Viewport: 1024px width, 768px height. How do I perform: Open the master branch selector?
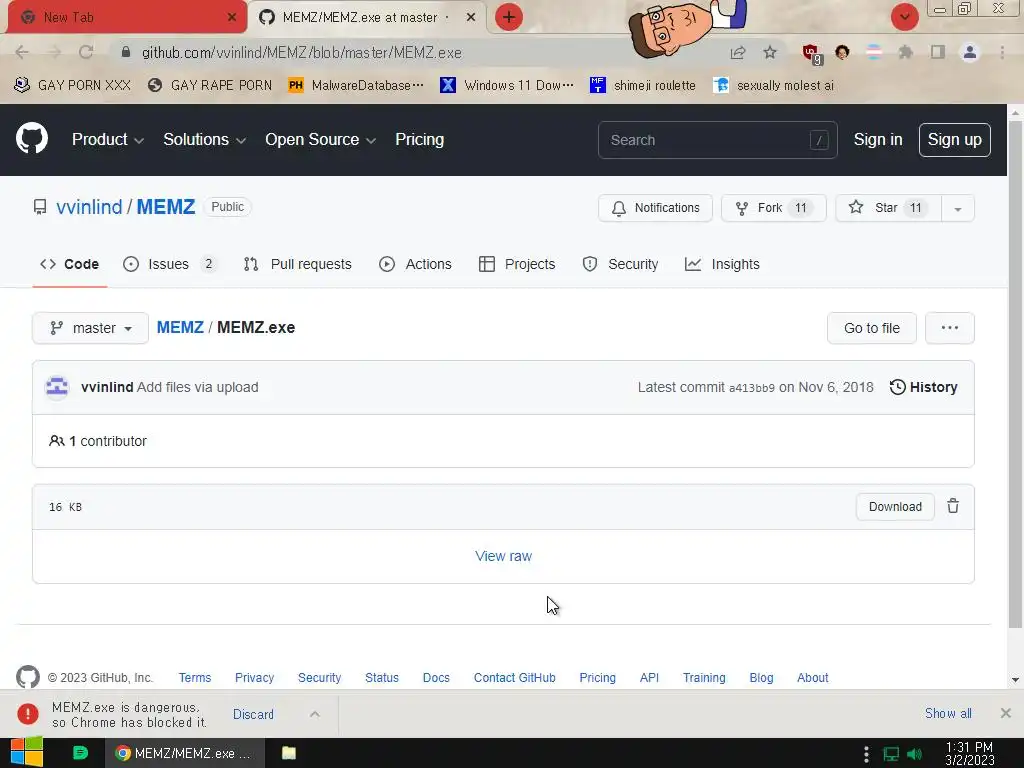90,328
